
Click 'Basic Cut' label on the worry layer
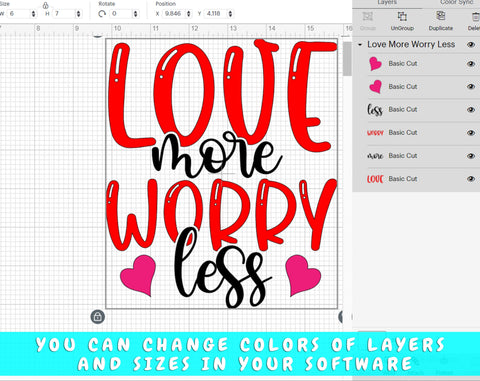pos(403,133)
